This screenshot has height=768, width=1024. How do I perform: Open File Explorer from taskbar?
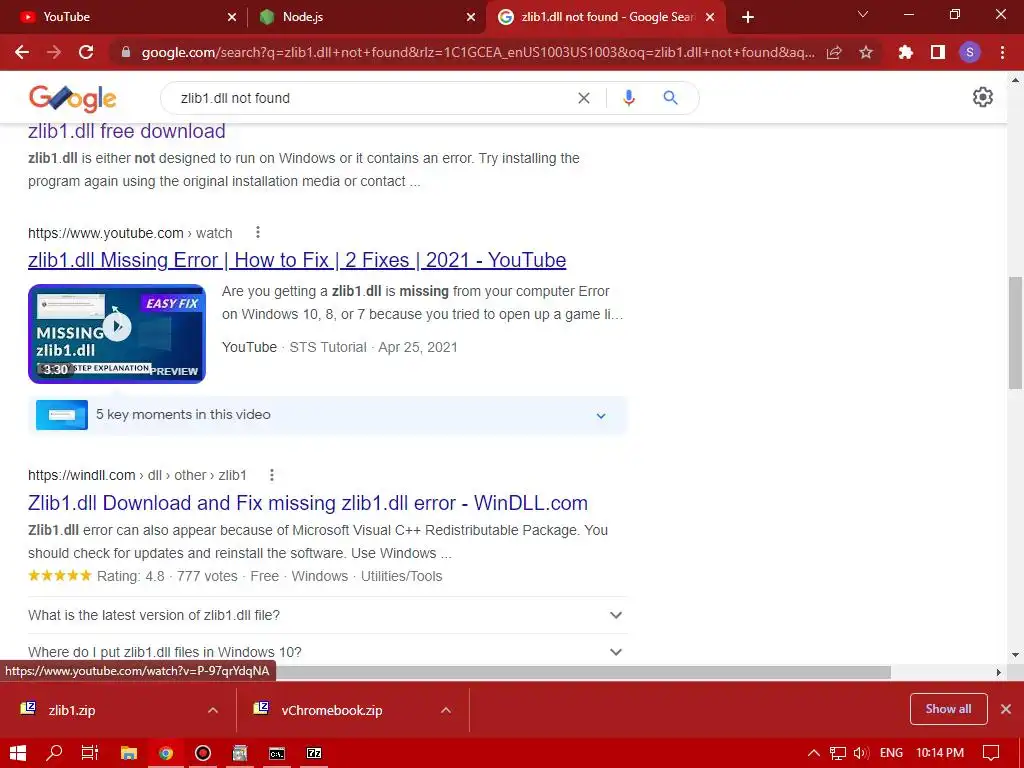point(129,753)
